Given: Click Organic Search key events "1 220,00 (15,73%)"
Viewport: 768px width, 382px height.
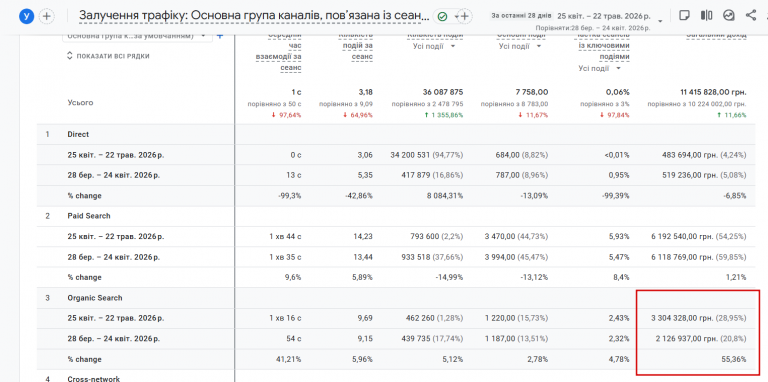Looking at the screenshot, I should tap(517, 318).
